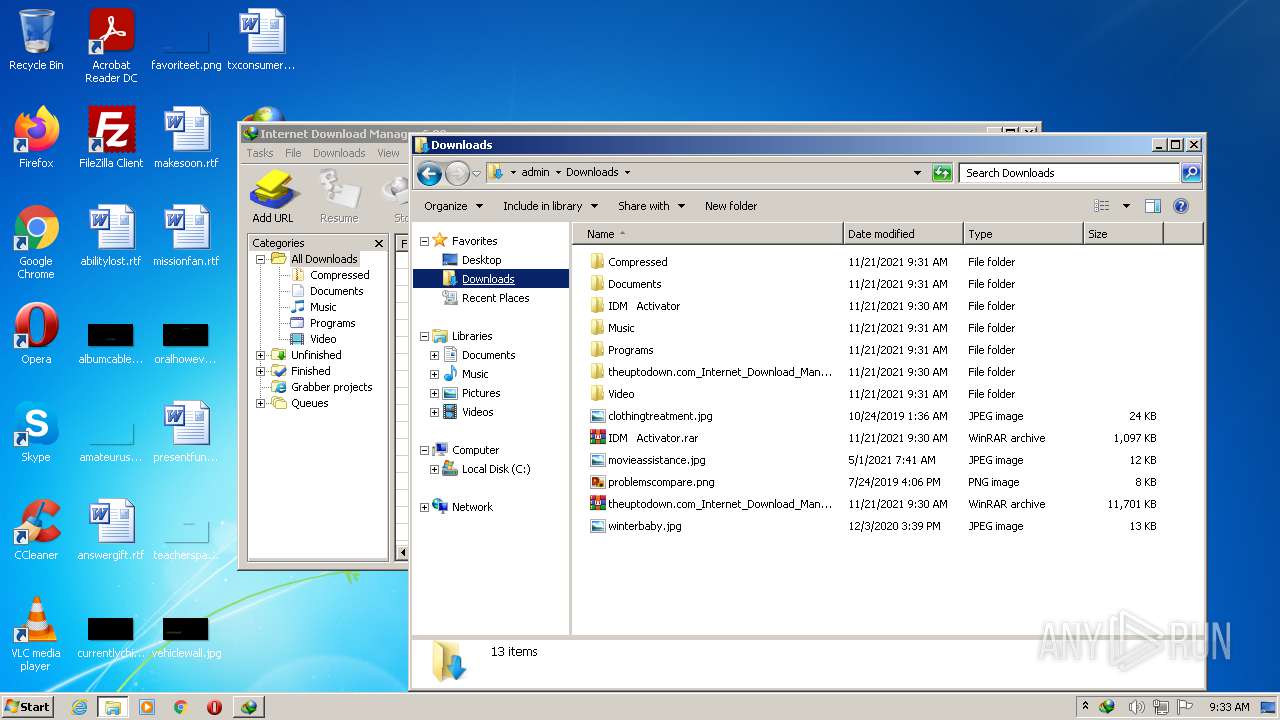Sort by Date modified column header

(903, 234)
